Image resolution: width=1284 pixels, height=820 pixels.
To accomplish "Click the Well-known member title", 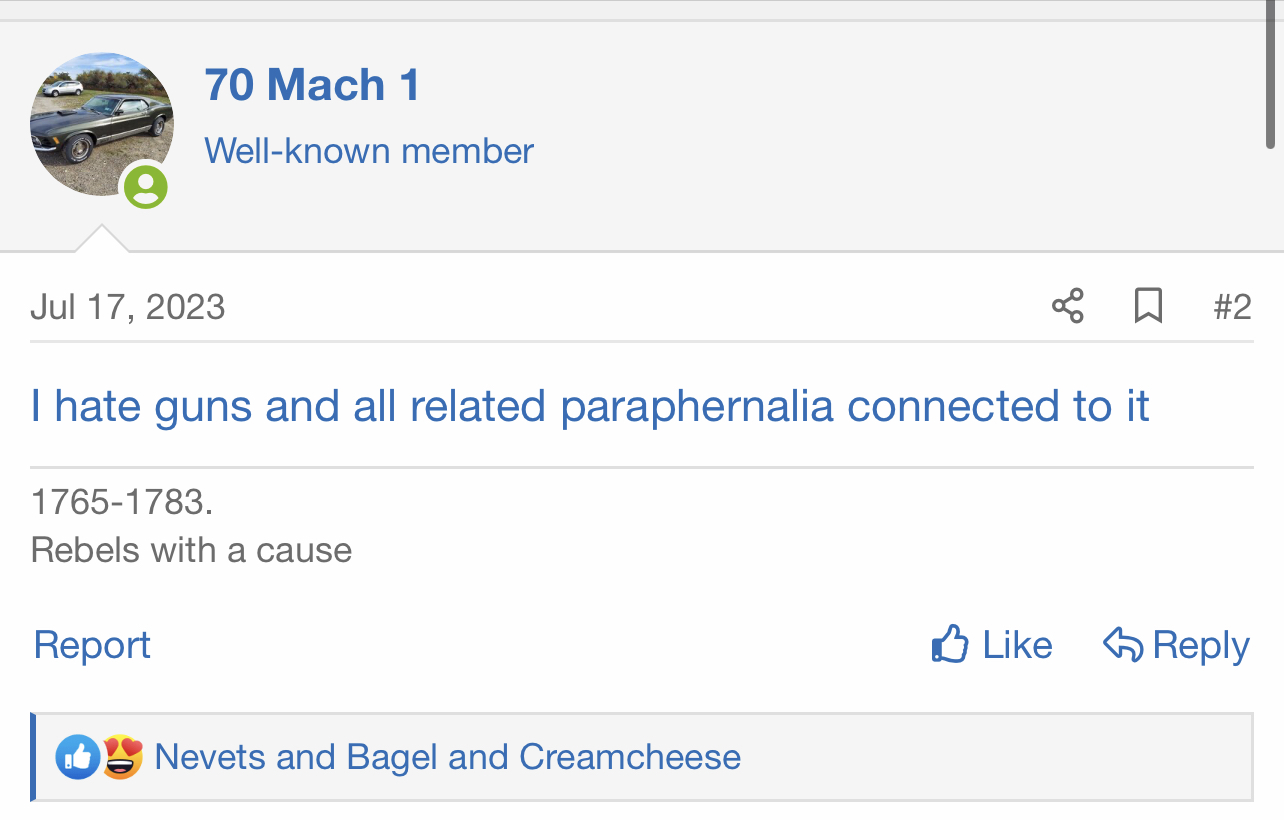I will [369, 151].
